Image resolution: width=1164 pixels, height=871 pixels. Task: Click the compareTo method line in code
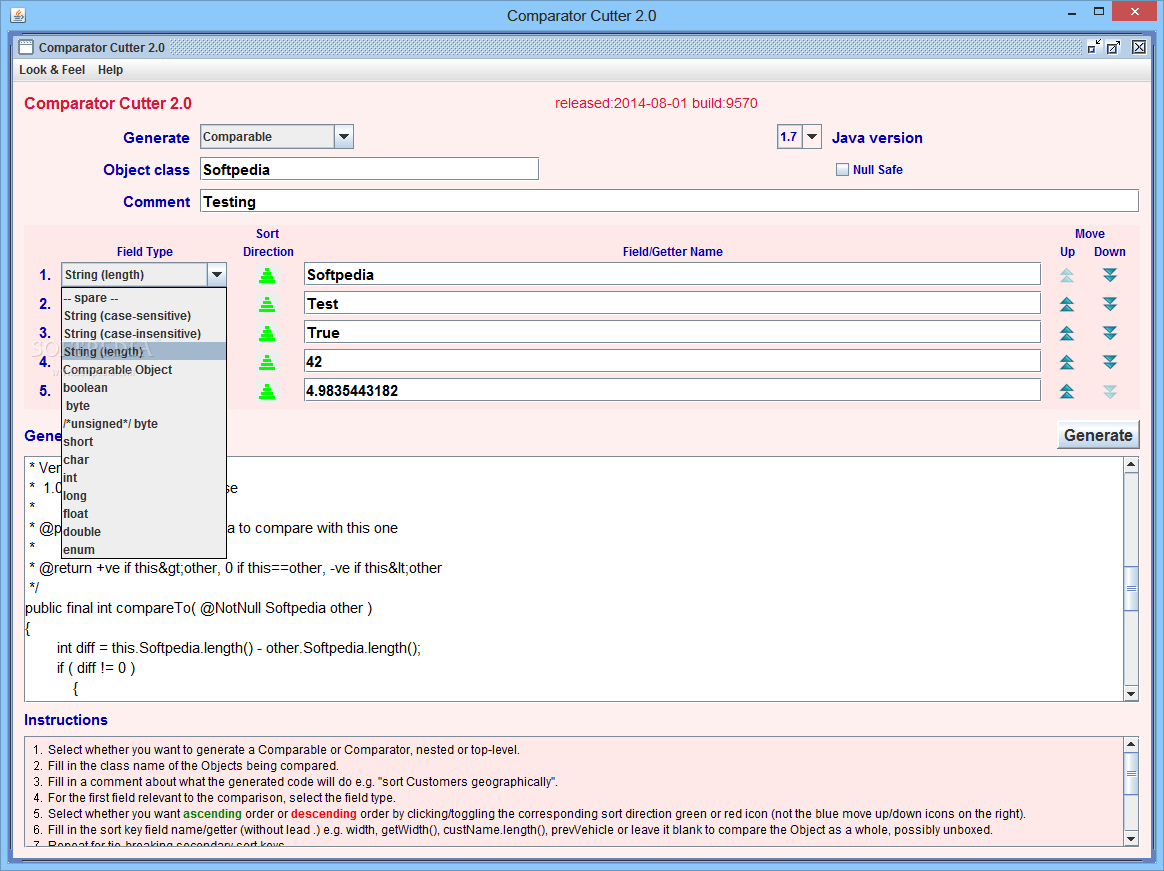point(198,608)
